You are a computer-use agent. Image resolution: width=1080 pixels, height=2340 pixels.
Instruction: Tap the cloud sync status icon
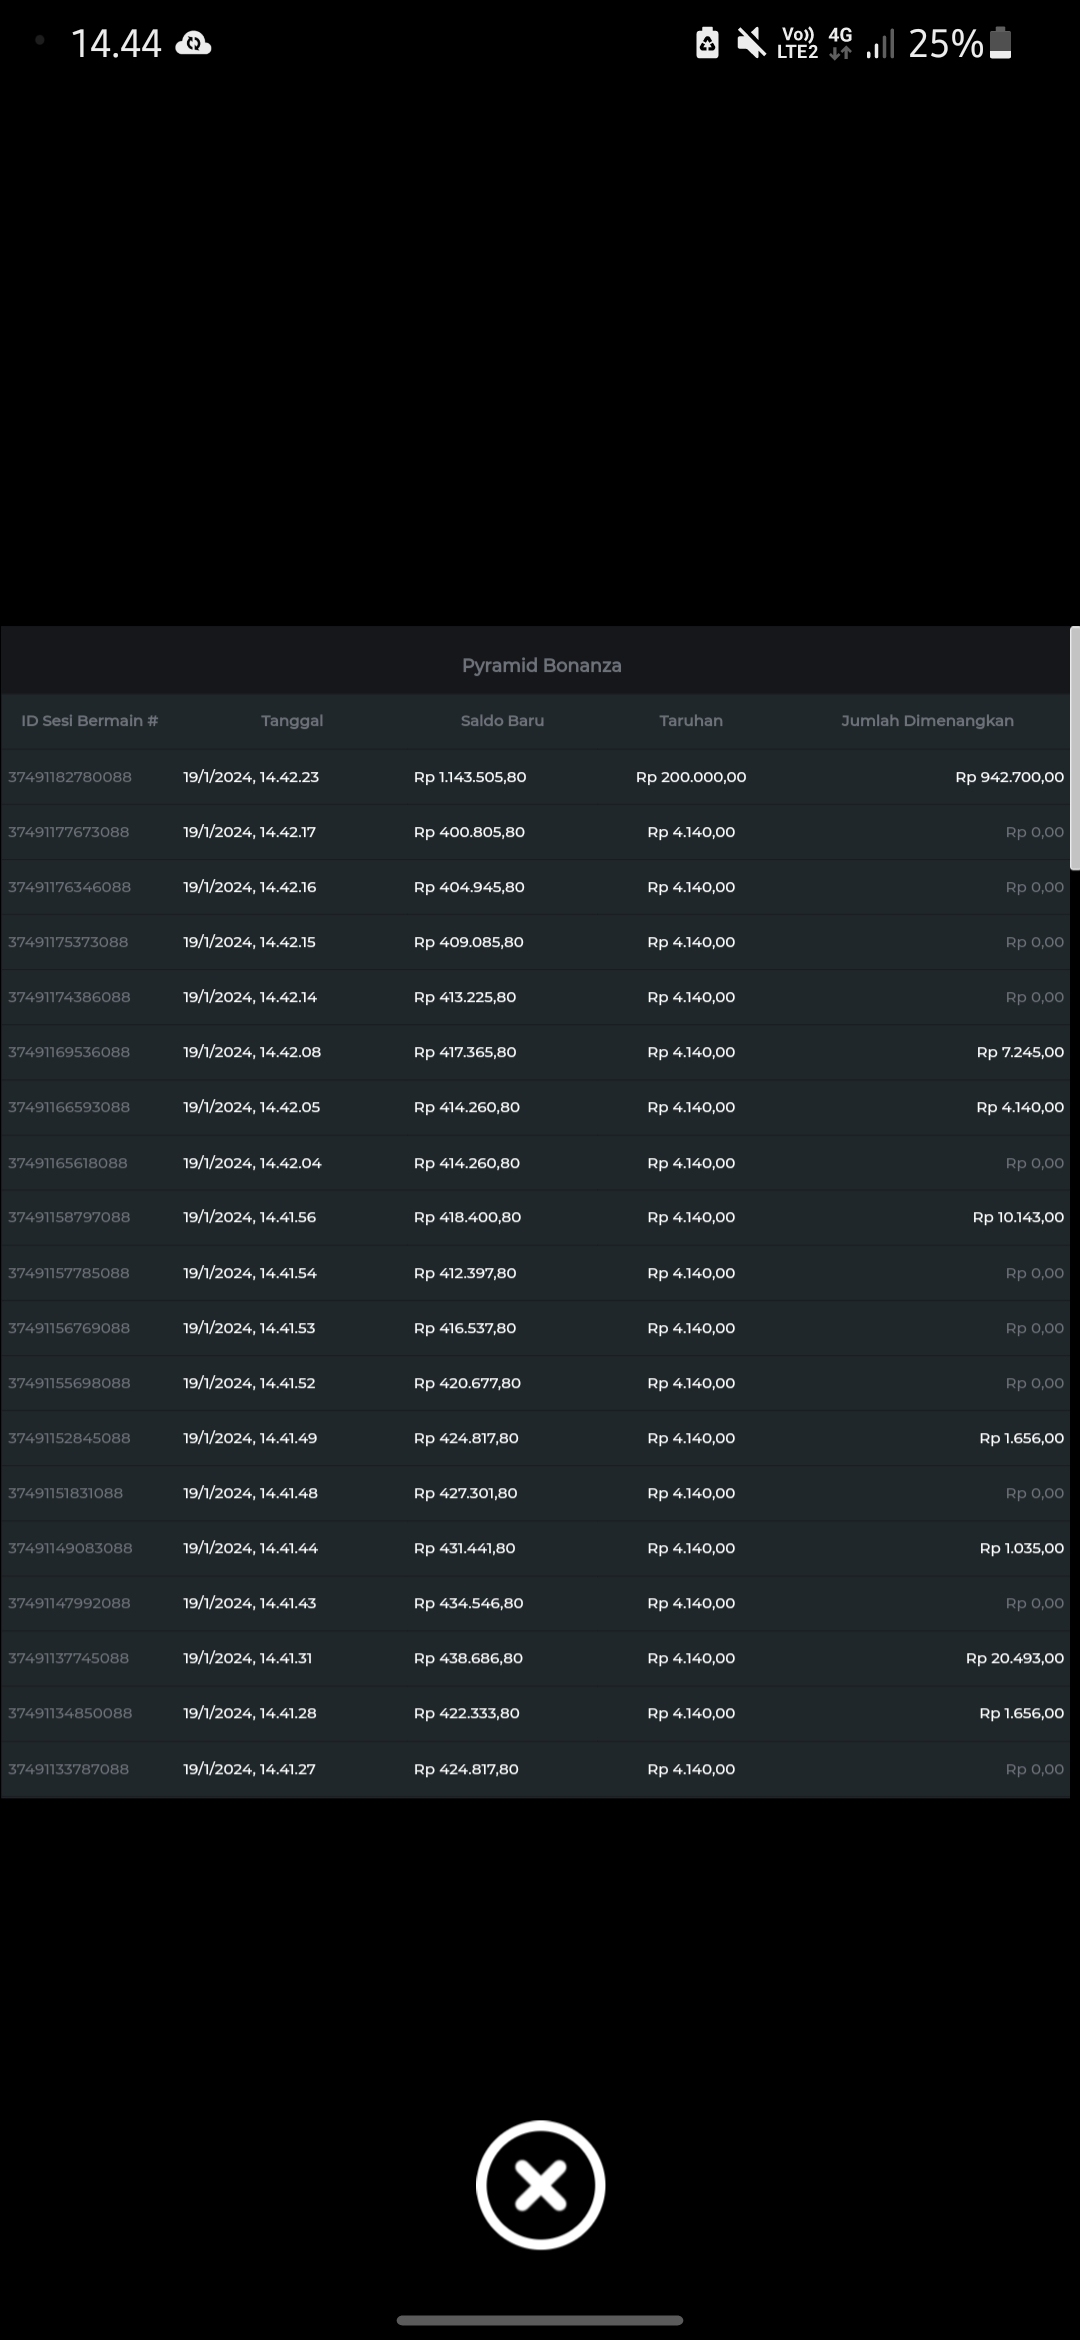point(193,44)
